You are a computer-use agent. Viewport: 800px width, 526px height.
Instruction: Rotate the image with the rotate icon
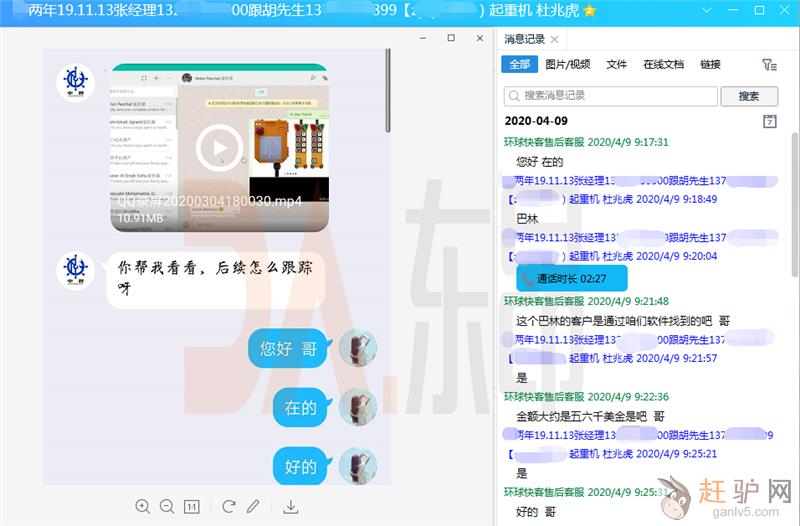point(229,507)
